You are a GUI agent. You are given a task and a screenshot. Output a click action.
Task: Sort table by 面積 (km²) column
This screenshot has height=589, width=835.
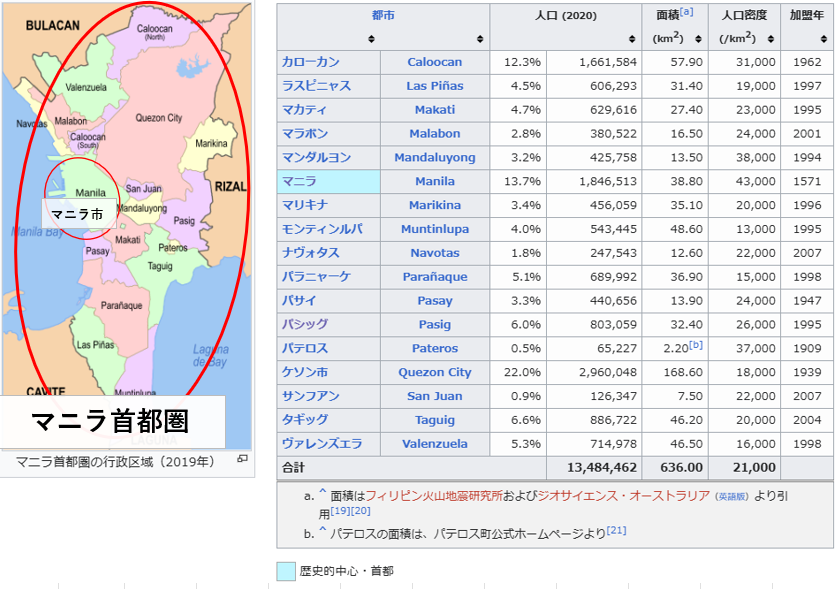[x=698, y=39]
